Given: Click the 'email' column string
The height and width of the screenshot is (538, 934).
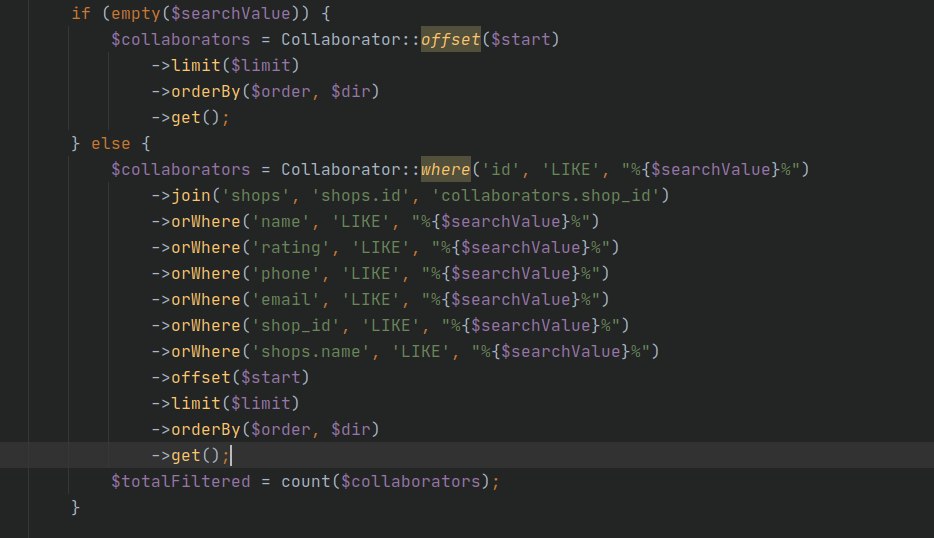Looking at the screenshot, I should point(286,300).
